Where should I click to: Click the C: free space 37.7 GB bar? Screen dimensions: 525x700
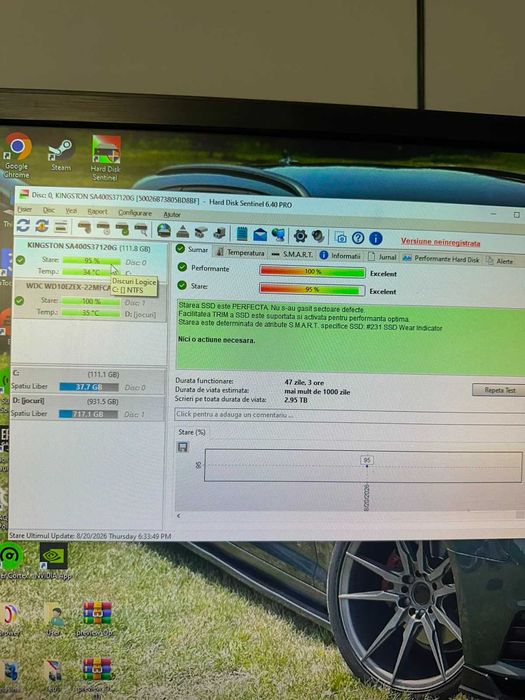coord(89,387)
